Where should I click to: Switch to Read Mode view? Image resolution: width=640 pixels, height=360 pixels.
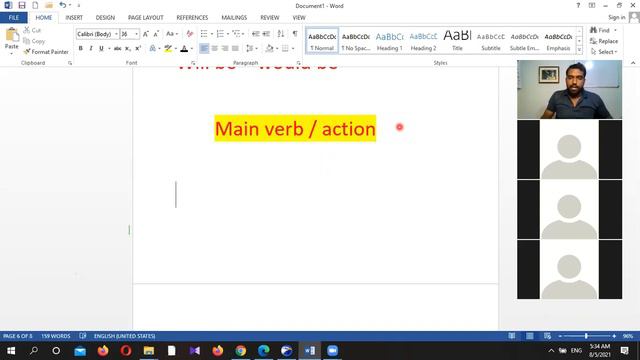511,336
